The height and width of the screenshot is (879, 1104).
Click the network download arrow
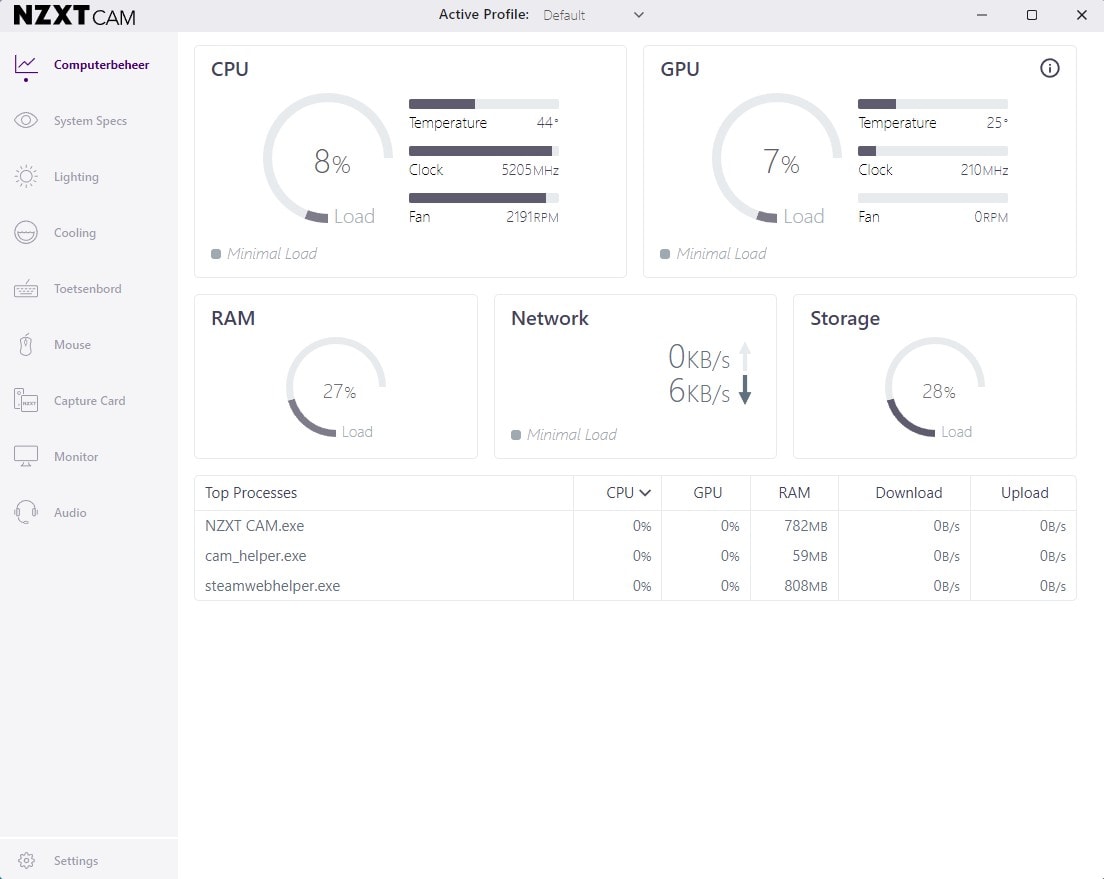(745, 389)
